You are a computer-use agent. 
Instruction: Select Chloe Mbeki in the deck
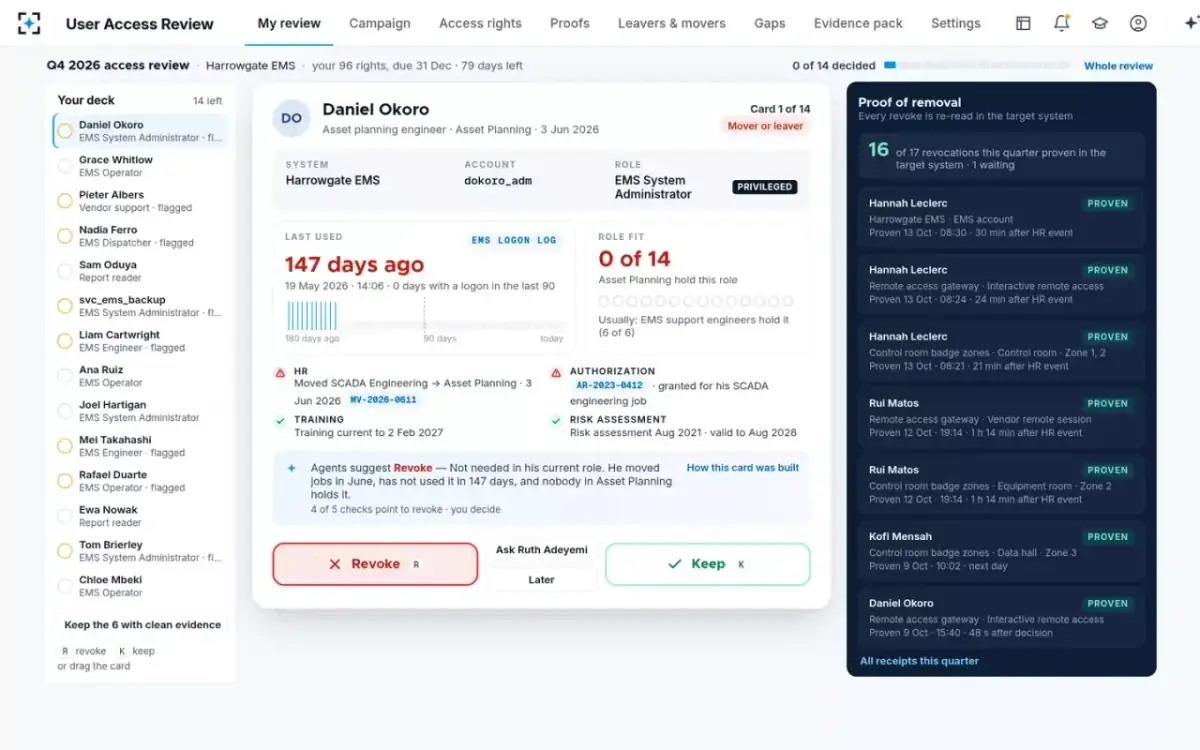point(140,586)
